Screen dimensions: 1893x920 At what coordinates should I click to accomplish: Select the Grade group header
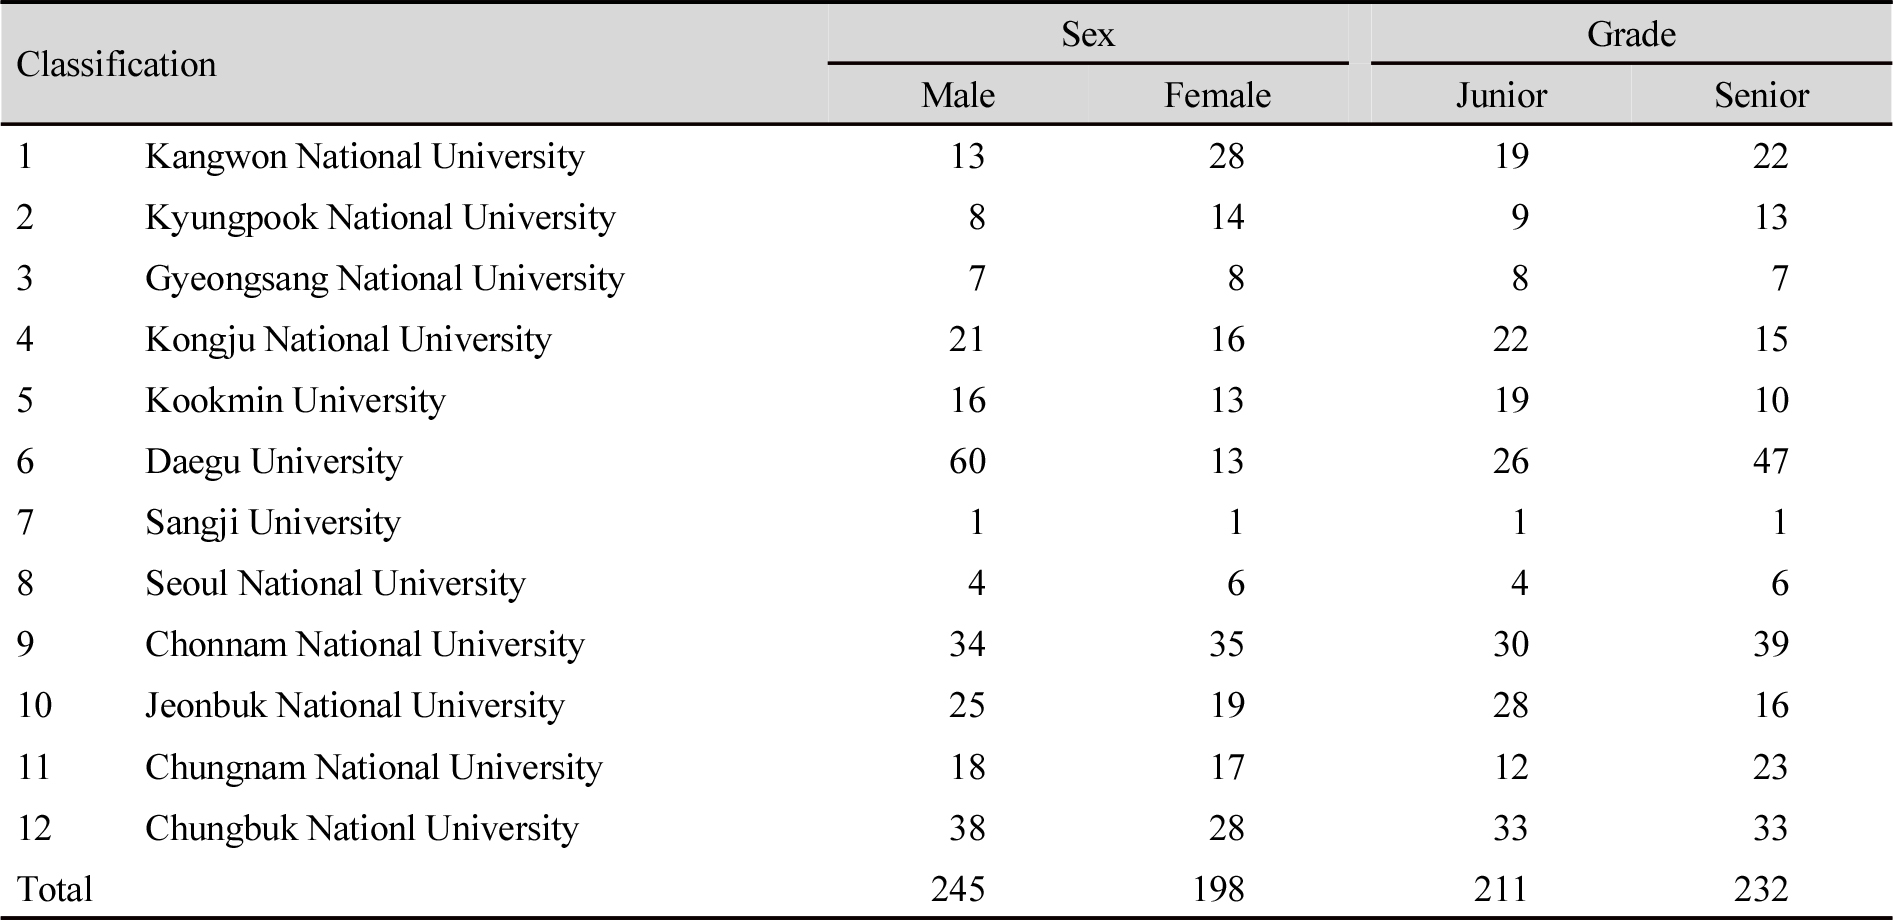pos(1630,34)
